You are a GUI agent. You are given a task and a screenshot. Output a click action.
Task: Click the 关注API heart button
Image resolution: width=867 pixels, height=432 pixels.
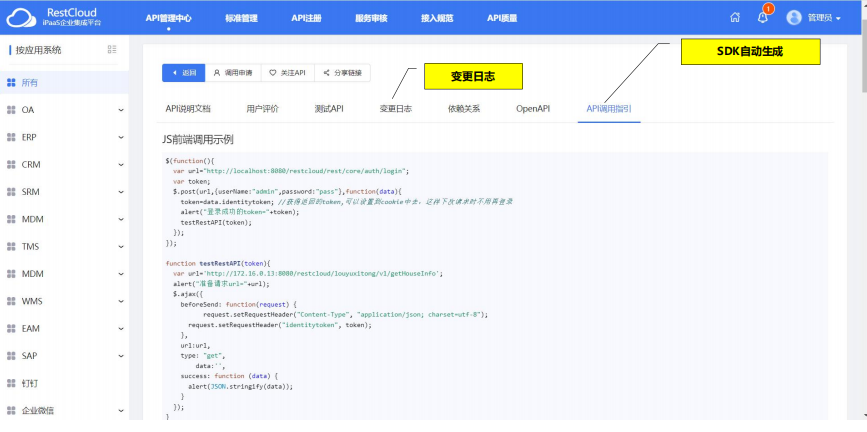pyautogui.click(x=287, y=73)
